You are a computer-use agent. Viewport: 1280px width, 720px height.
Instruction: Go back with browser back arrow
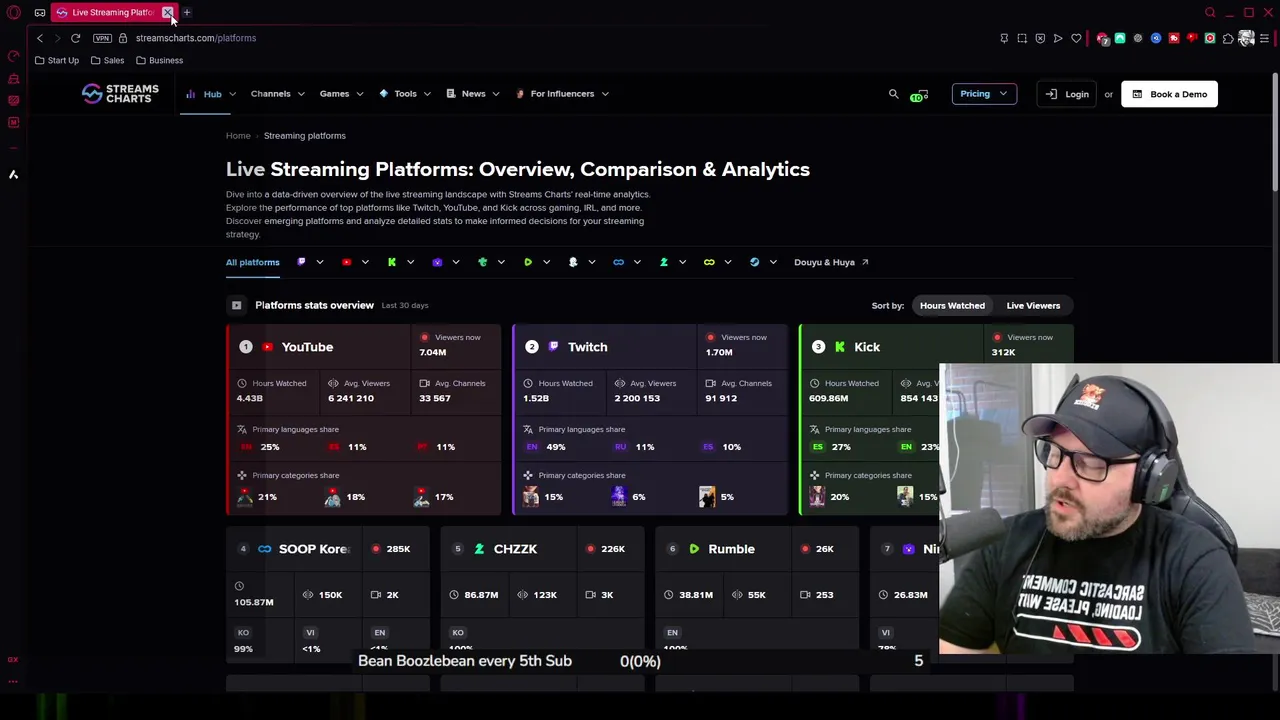pos(40,38)
